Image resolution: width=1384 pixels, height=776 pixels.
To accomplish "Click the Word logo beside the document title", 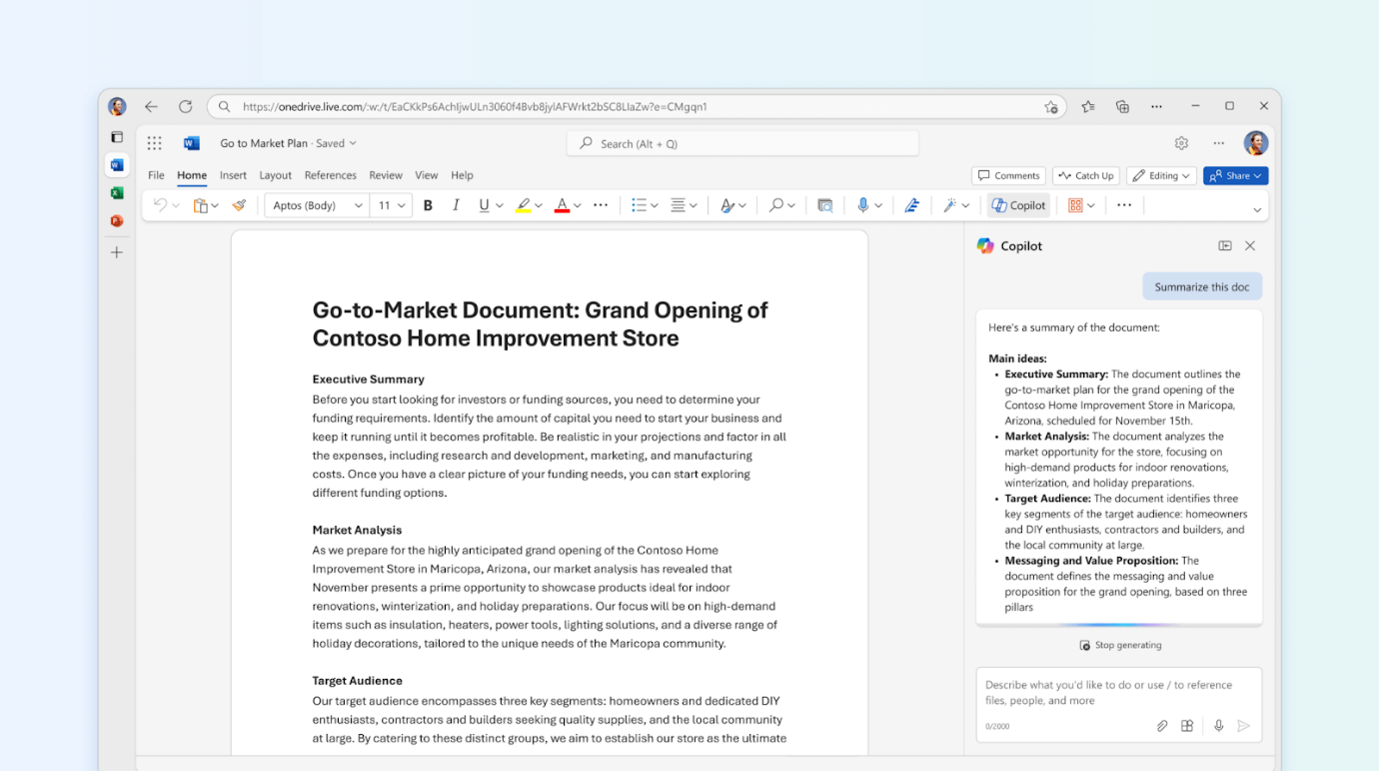I will tap(192, 144).
